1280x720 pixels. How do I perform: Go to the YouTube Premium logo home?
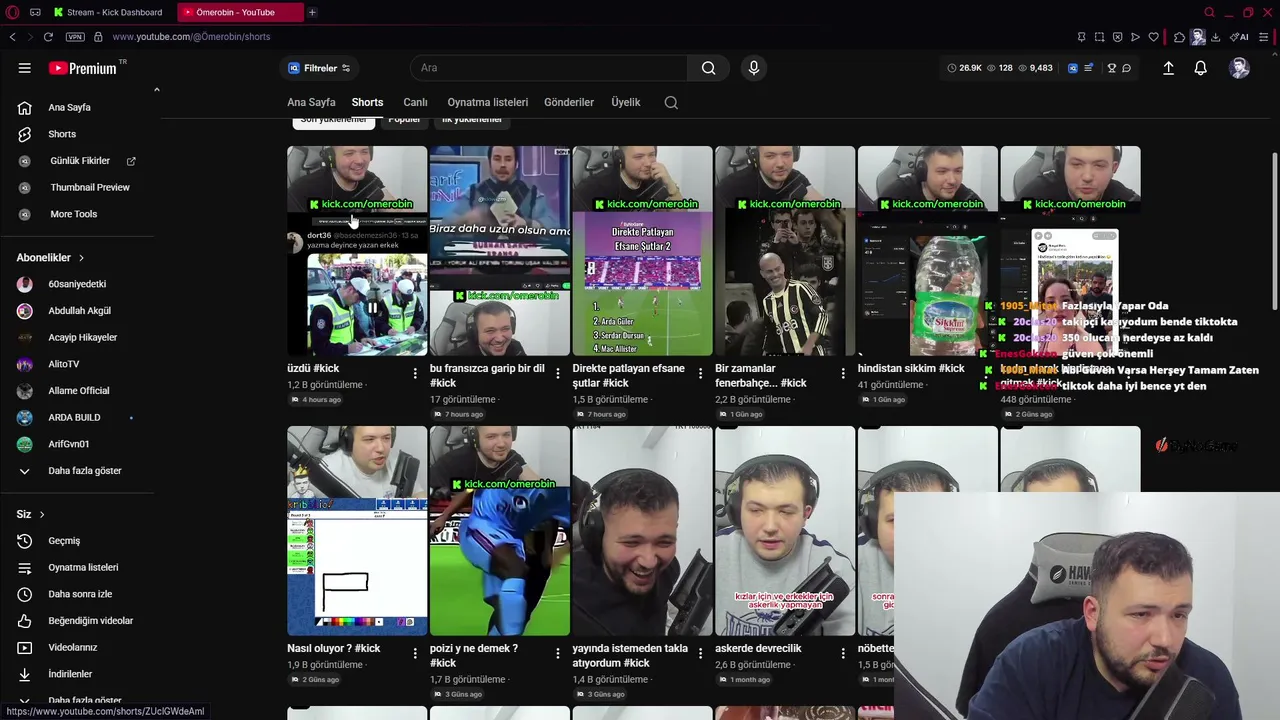click(84, 68)
